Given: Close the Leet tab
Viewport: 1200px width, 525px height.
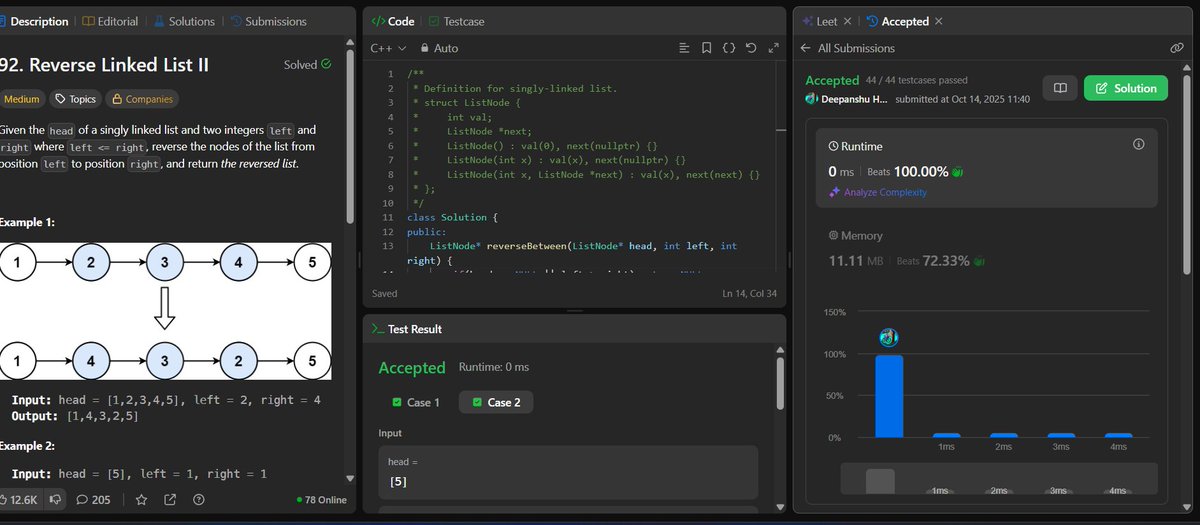Looking at the screenshot, I should pyautogui.click(x=848, y=21).
